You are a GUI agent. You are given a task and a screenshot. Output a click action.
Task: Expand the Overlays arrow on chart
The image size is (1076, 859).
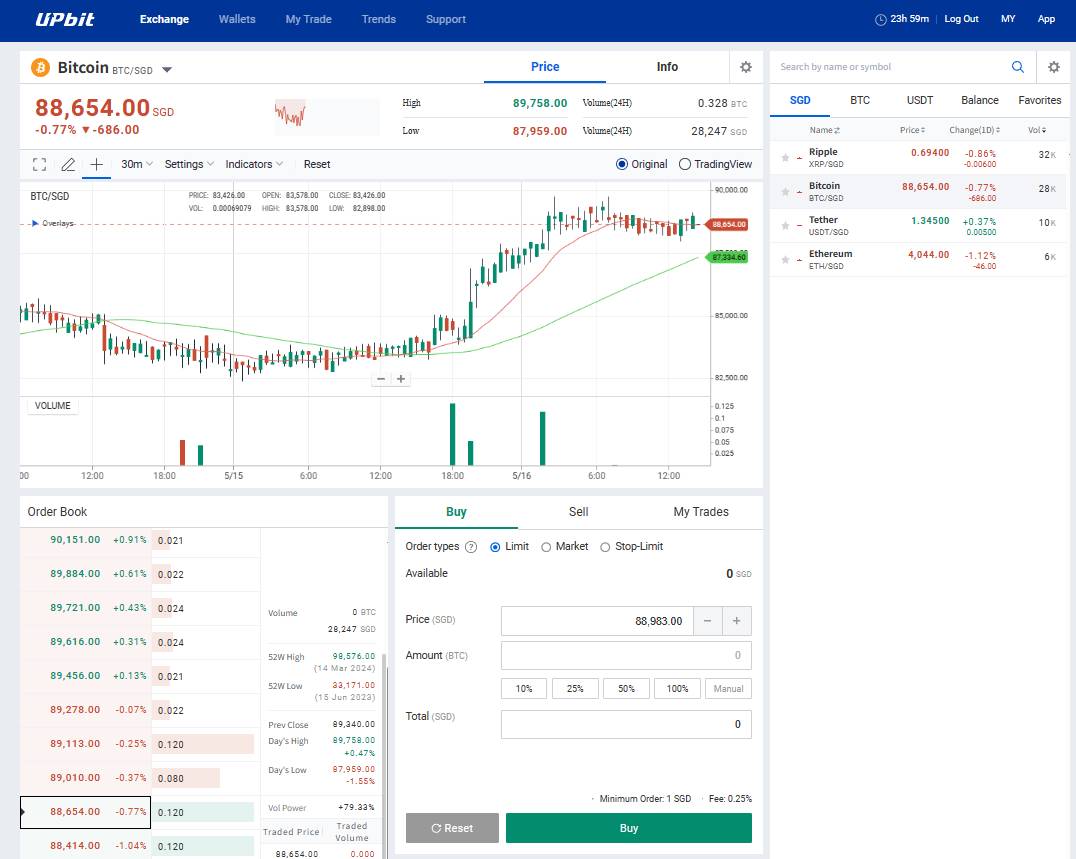pyautogui.click(x=35, y=223)
